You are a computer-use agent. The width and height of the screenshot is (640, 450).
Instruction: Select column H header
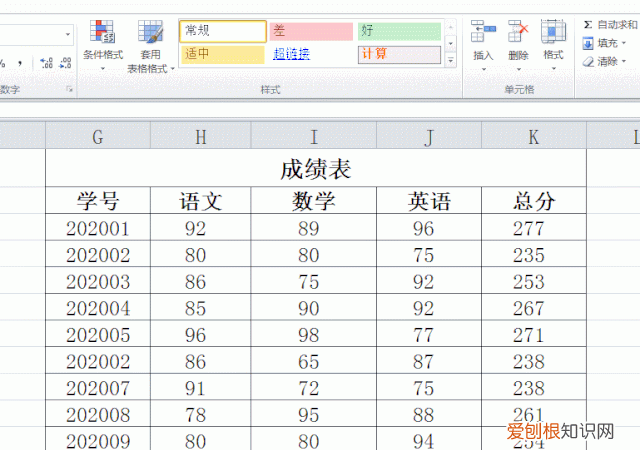tap(200, 136)
